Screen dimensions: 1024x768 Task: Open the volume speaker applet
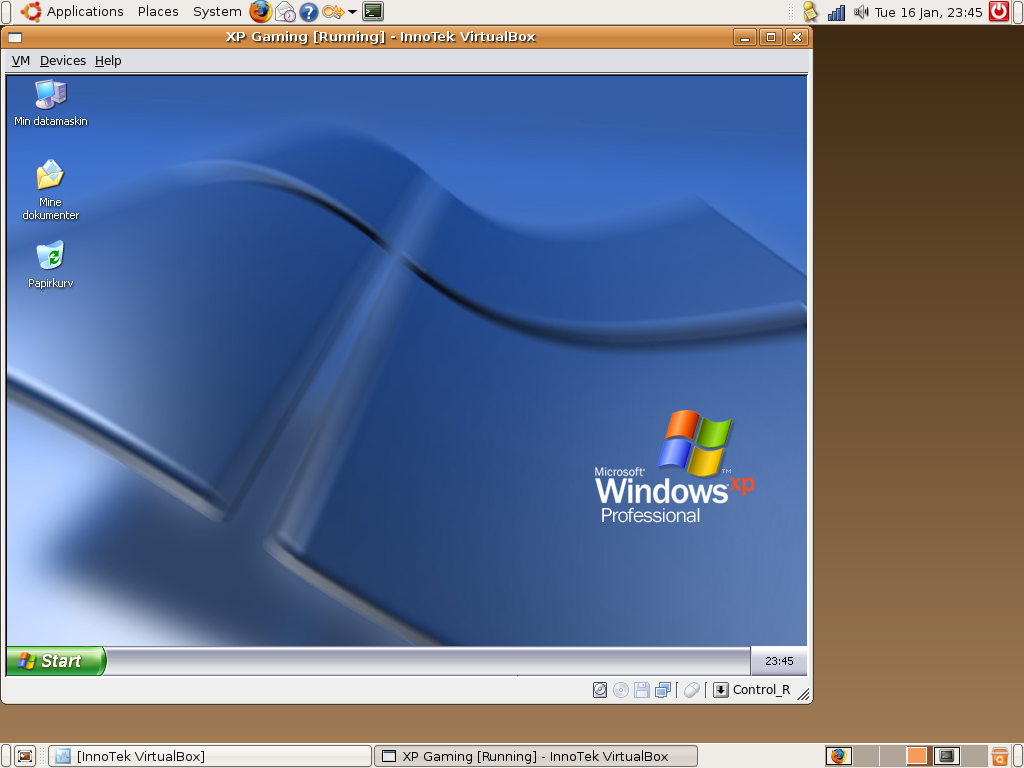[x=861, y=12]
